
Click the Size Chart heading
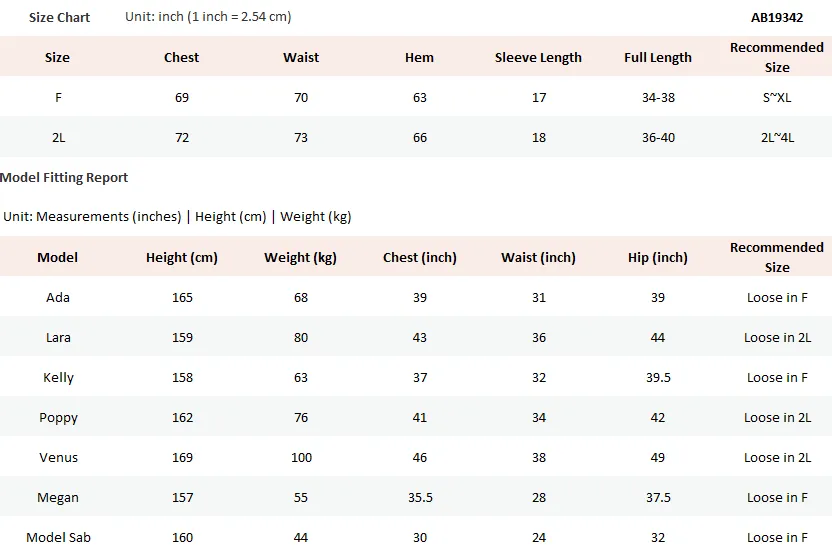pos(59,18)
